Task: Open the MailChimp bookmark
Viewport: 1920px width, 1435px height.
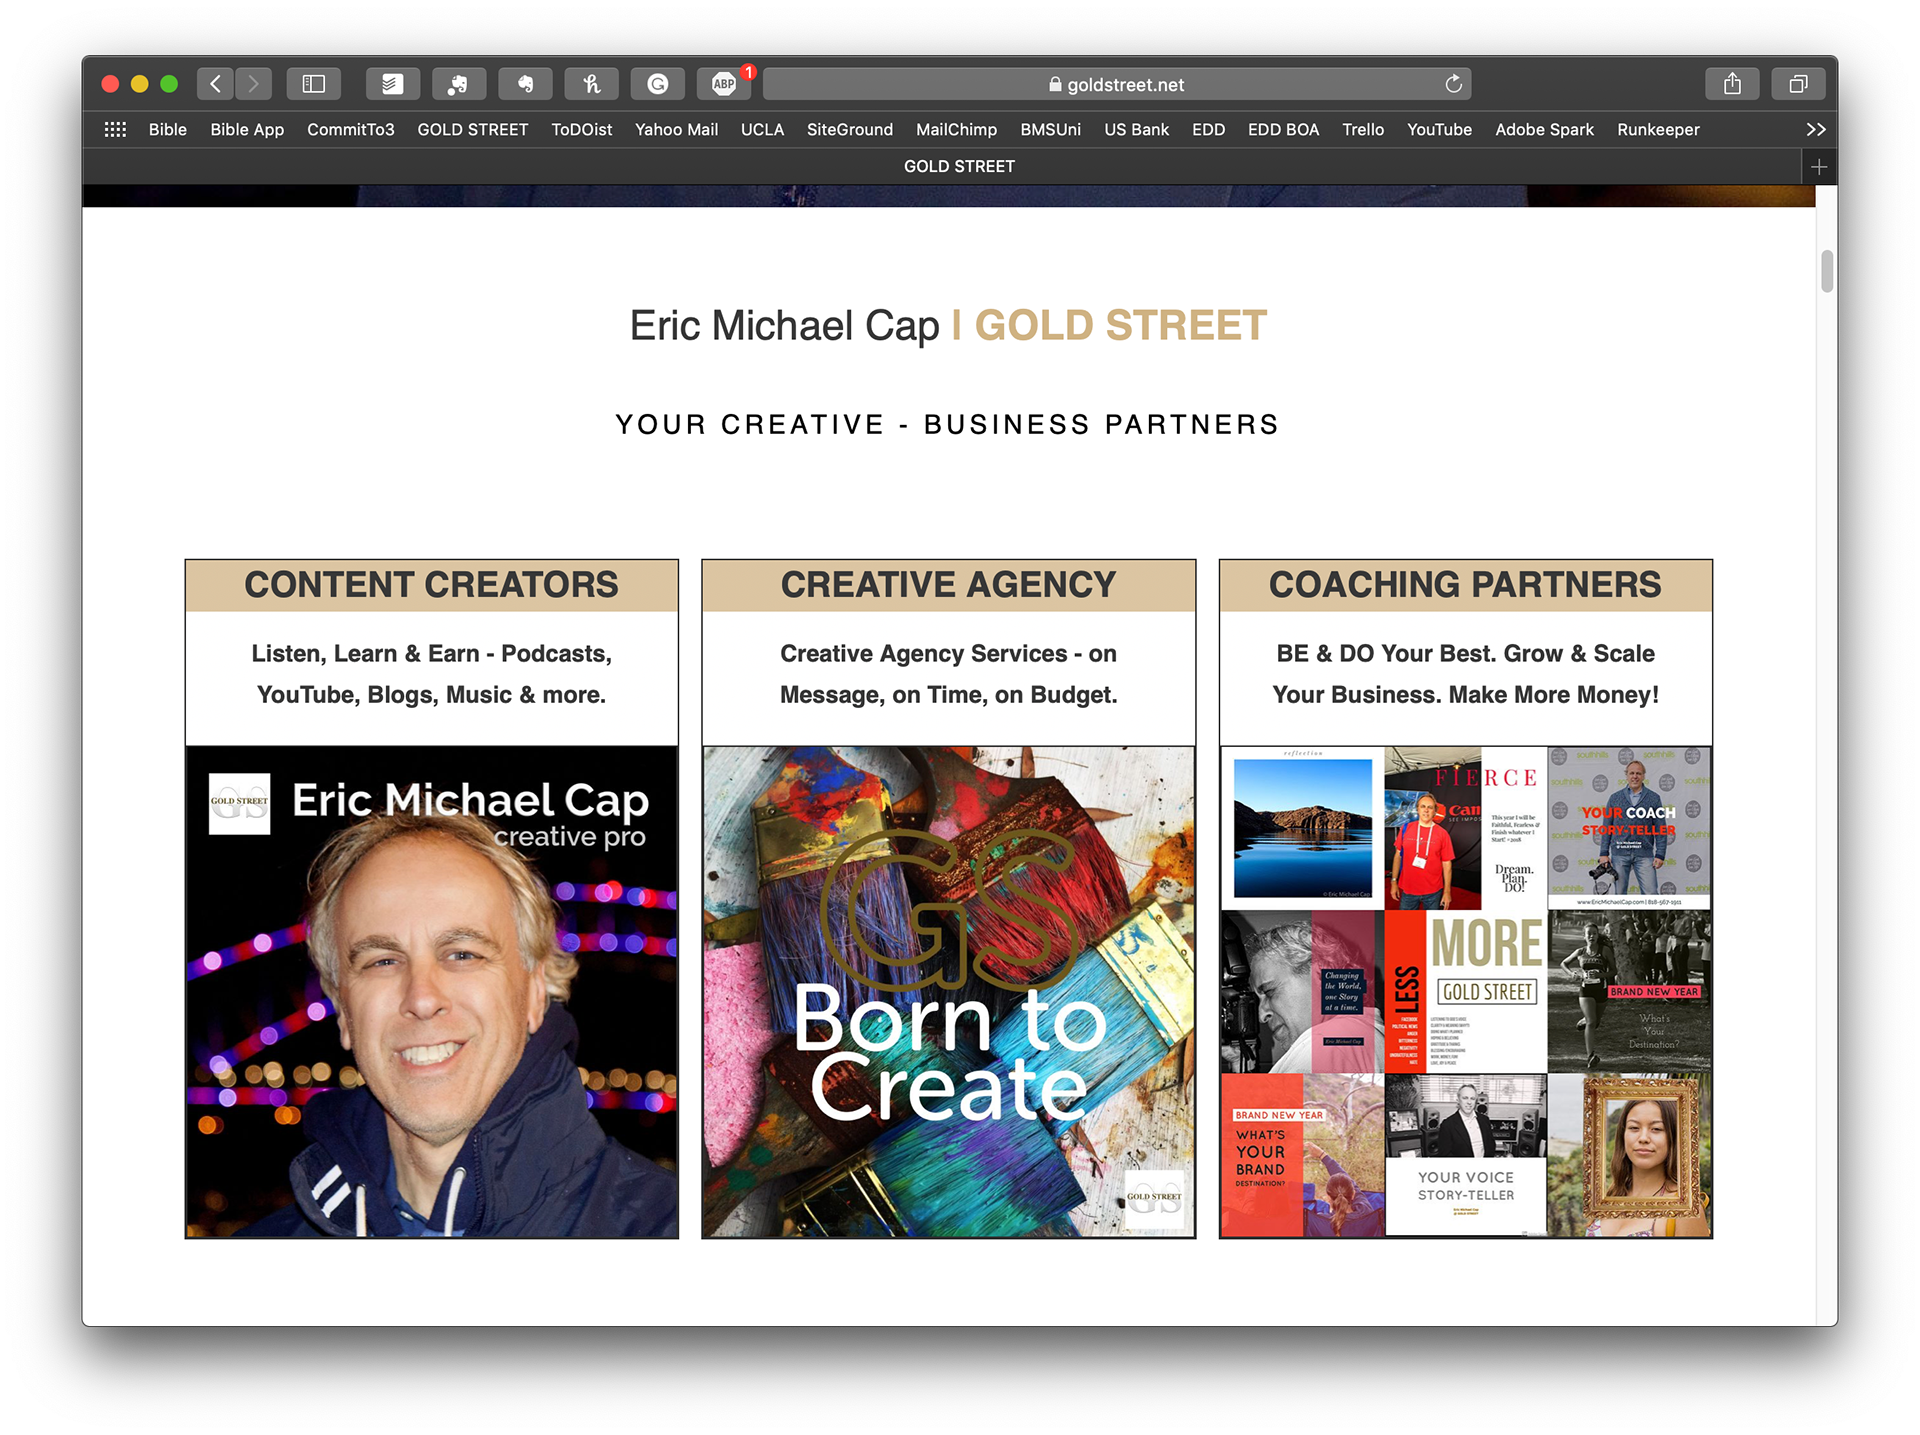Action: pos(957,129)
